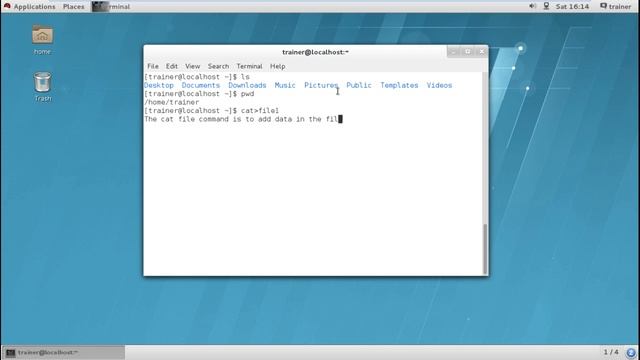Open the trainer user menu
640x360 pixels.
coord(616,7)
